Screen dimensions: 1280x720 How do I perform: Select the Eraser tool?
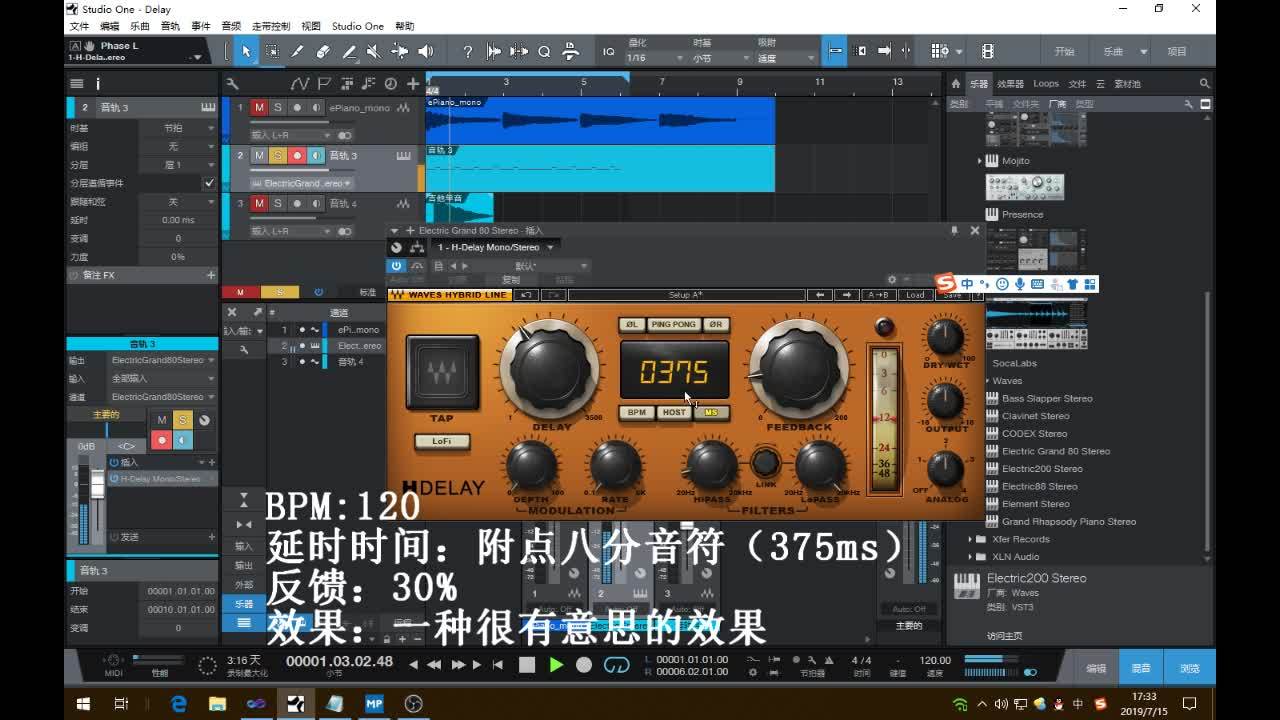pyautogui.click(x=323, y=51)
